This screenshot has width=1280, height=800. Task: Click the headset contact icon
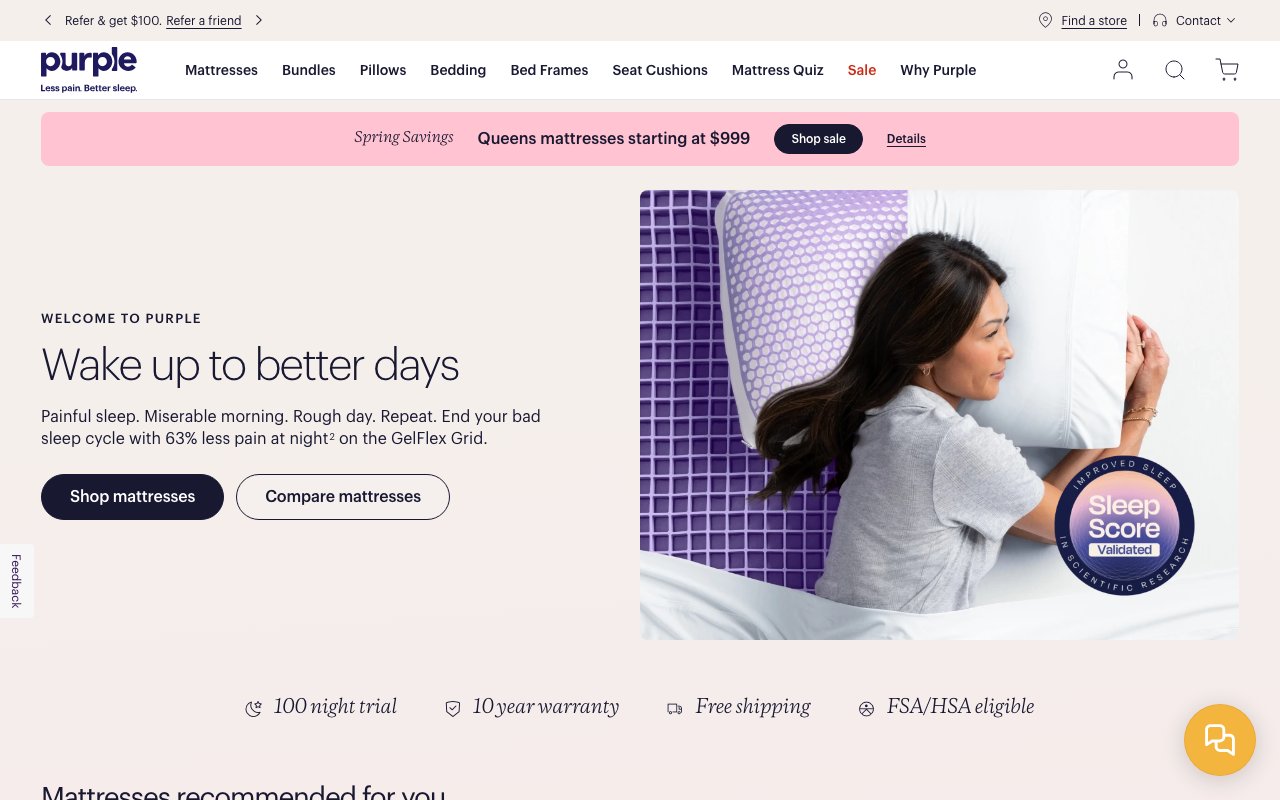[1160, 20]
